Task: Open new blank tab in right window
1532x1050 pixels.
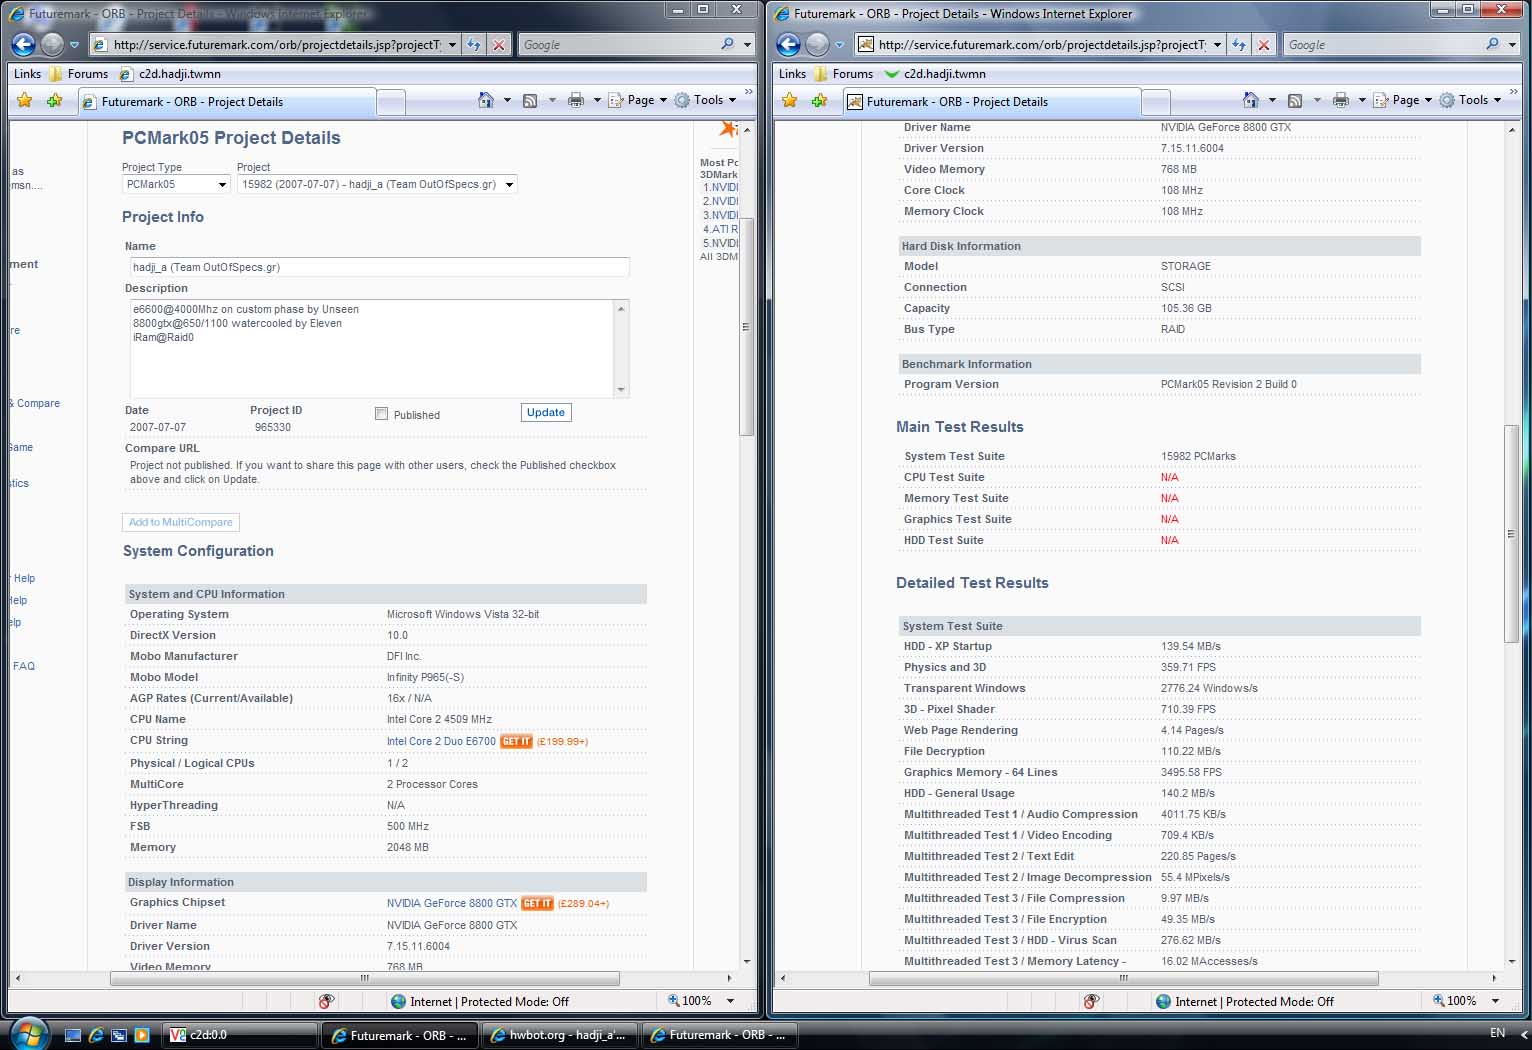Action: (1156, 102)
